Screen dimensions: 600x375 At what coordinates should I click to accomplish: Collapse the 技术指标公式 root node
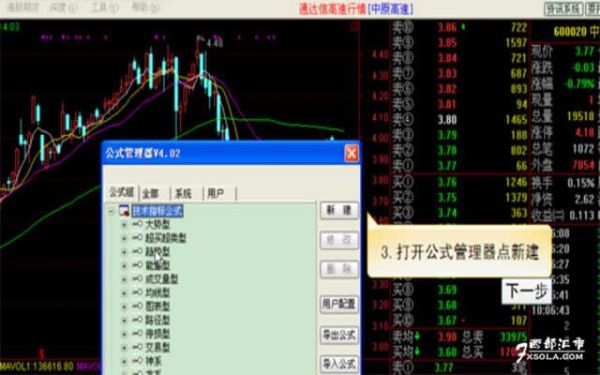[x=111, y=211]
